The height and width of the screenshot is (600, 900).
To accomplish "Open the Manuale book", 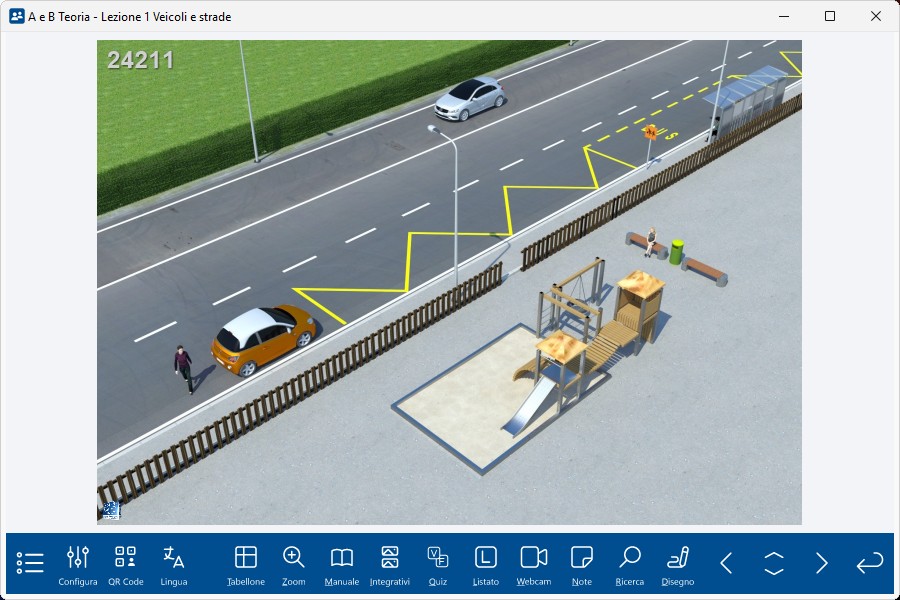I will tap(342, 565).
